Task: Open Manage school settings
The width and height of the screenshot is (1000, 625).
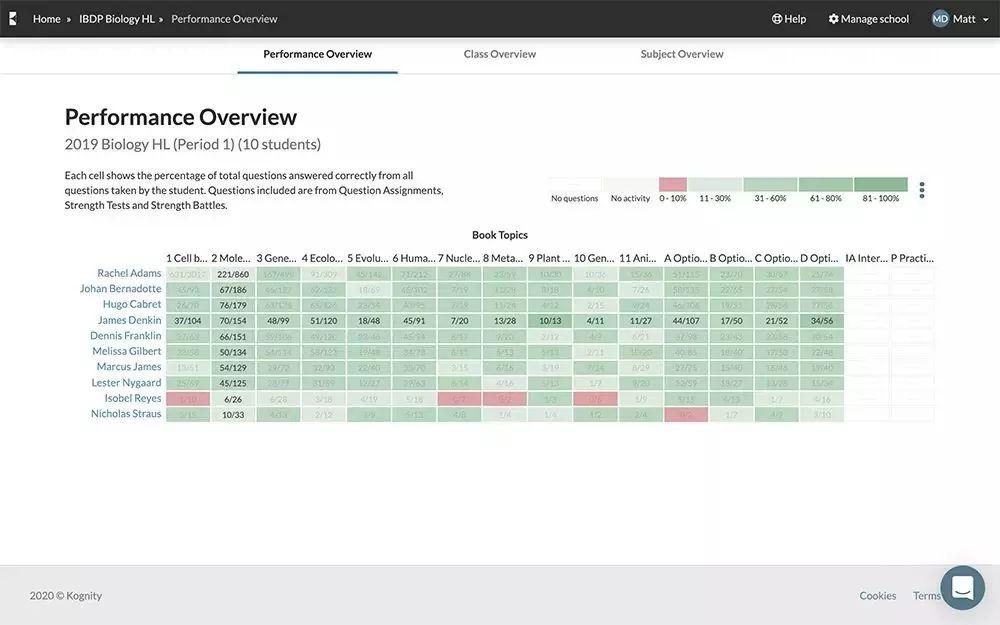Action: click(874, 19)
